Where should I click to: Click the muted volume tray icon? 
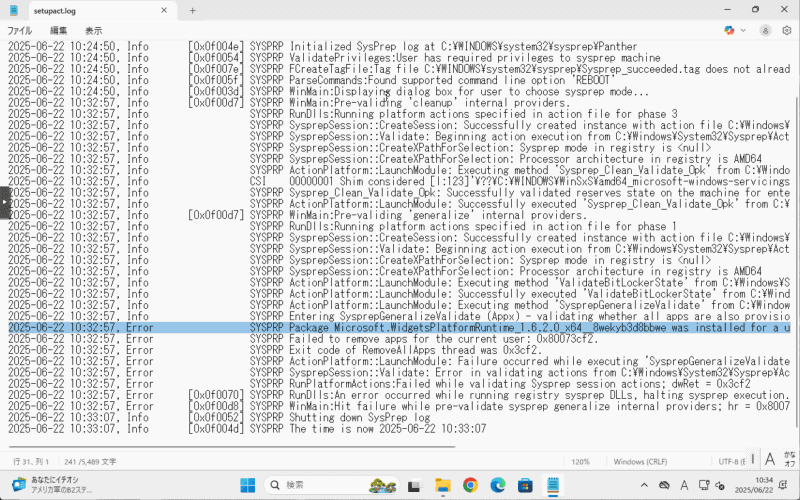click(720, 485)
